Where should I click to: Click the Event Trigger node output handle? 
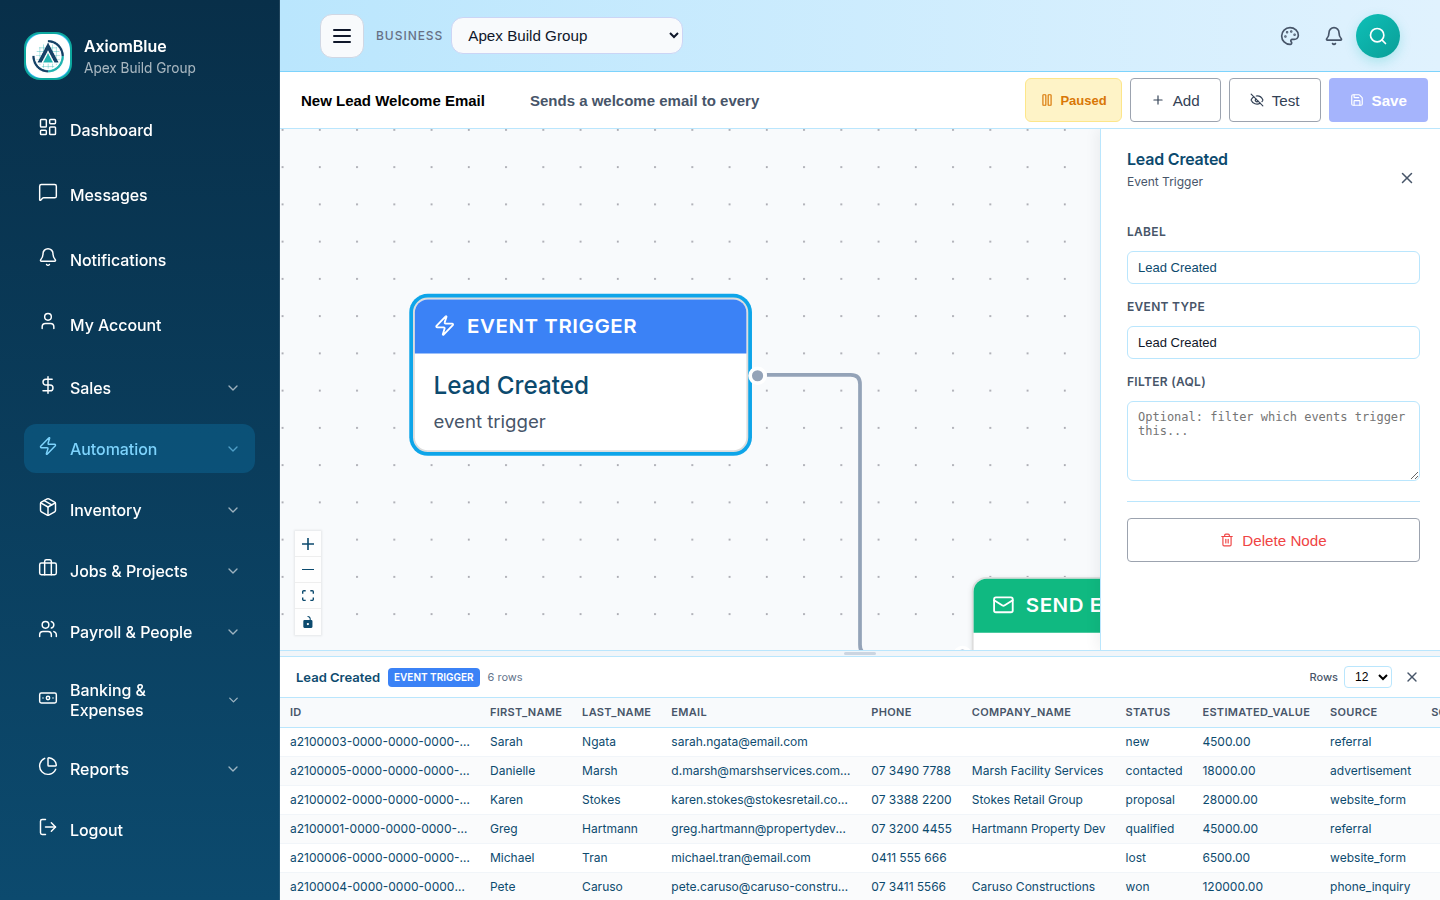[757, 376]
